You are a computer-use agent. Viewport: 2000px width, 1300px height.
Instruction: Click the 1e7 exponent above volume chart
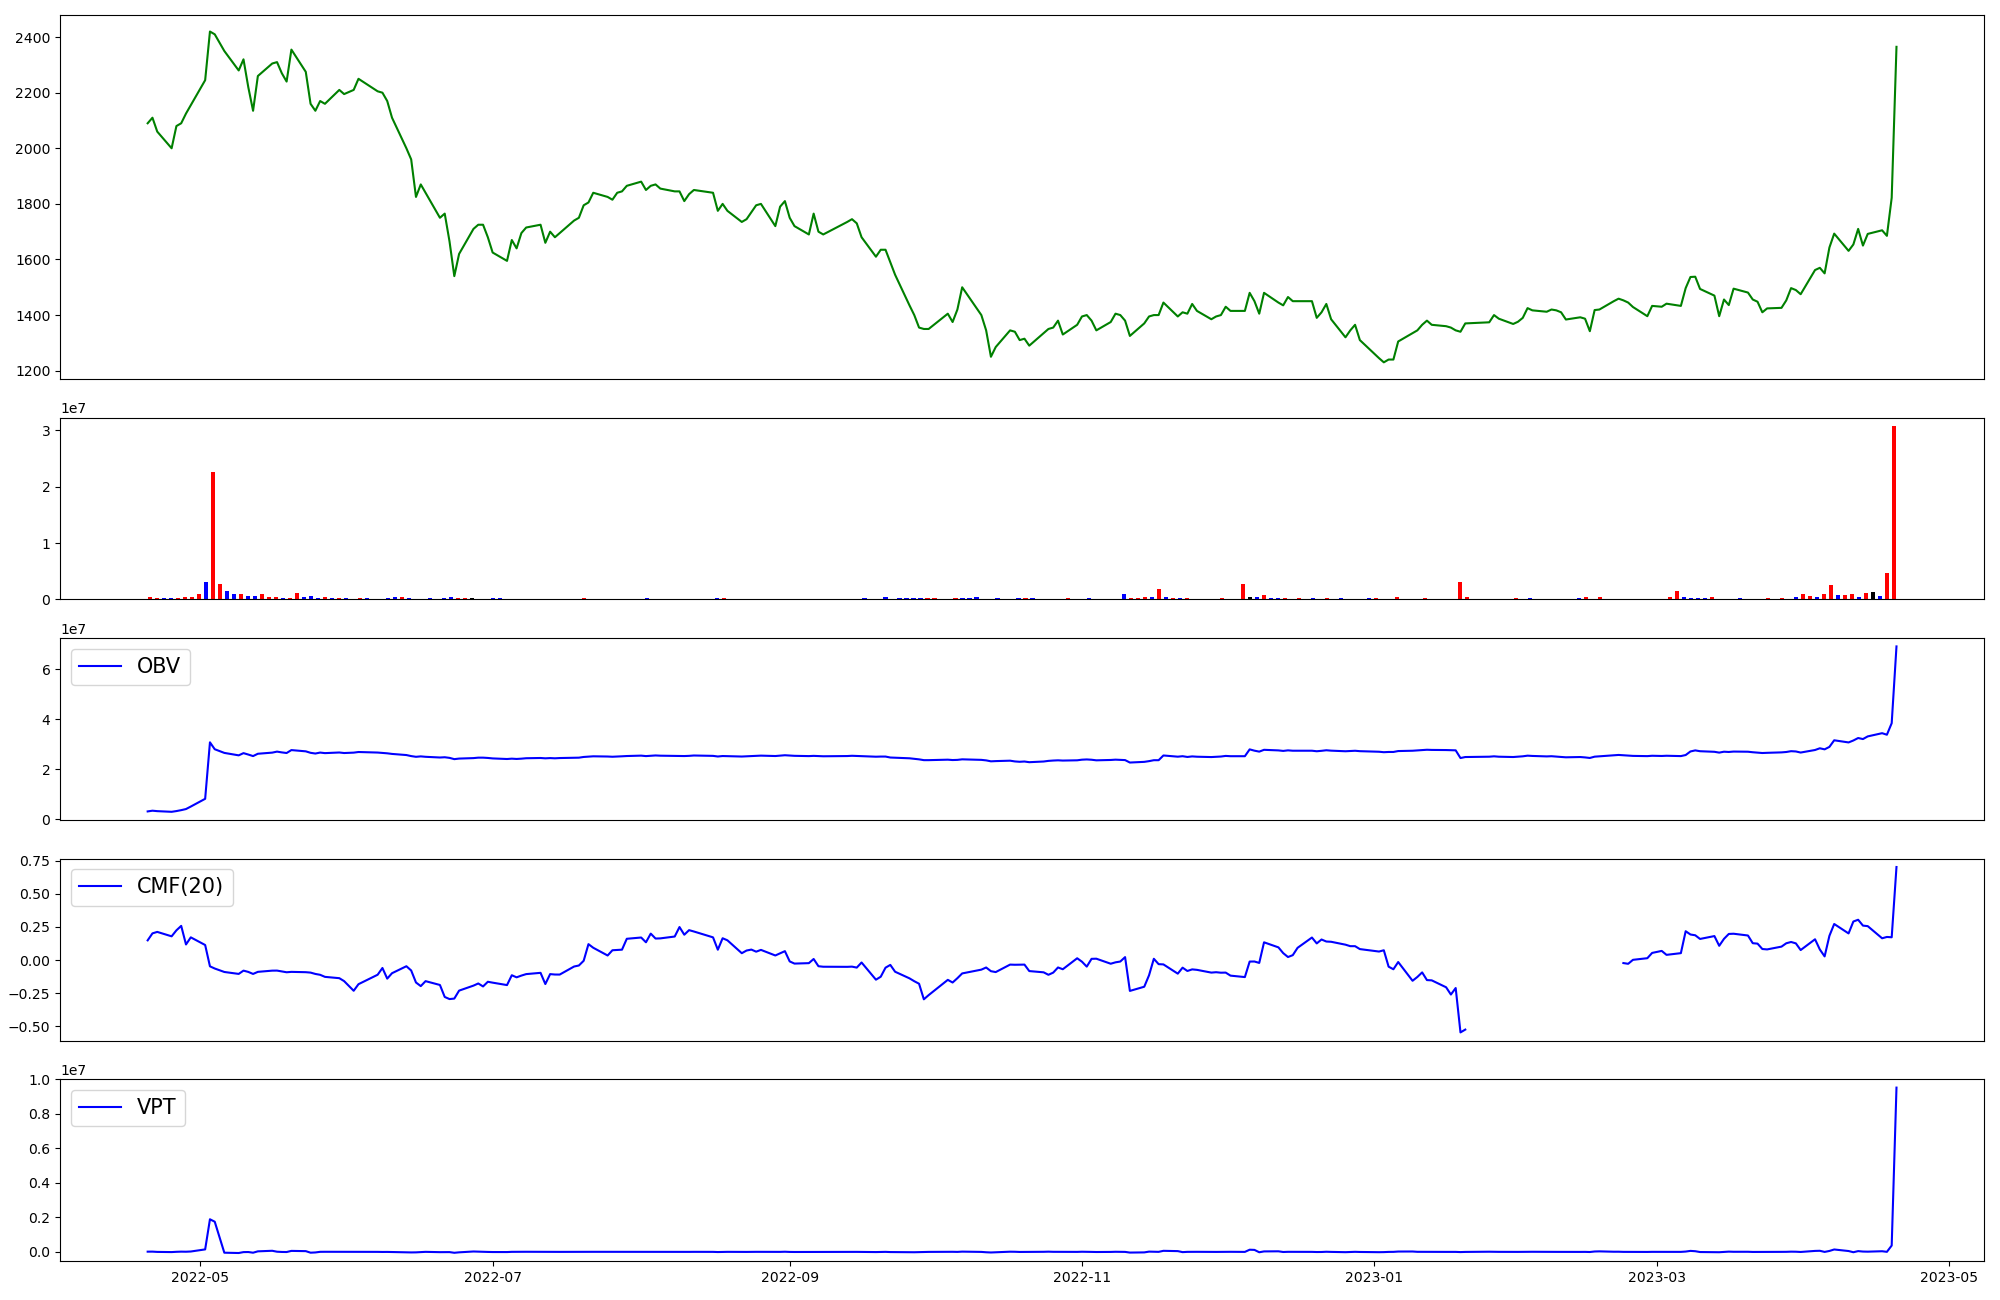click(x=73, y=408)
